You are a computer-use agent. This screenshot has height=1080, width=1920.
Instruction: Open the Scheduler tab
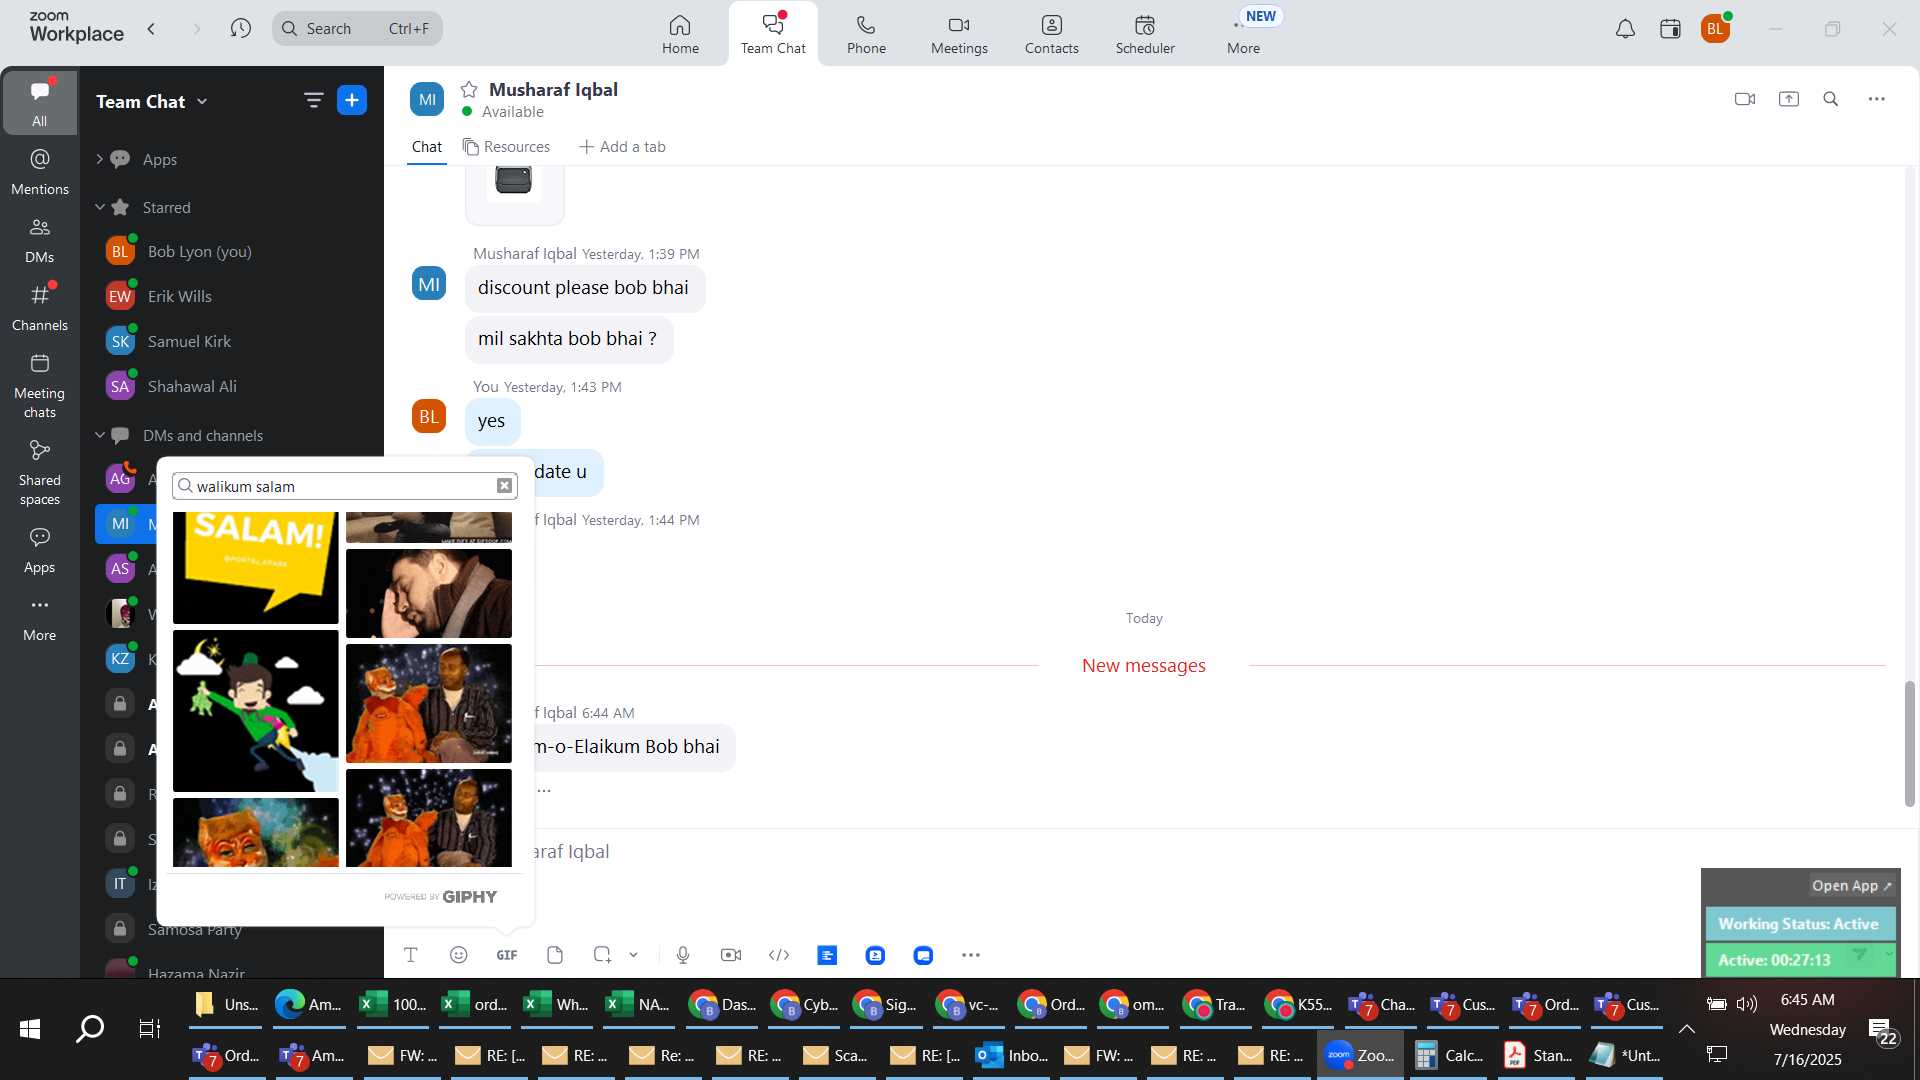pyautogui.click(x=1145, y=34)
